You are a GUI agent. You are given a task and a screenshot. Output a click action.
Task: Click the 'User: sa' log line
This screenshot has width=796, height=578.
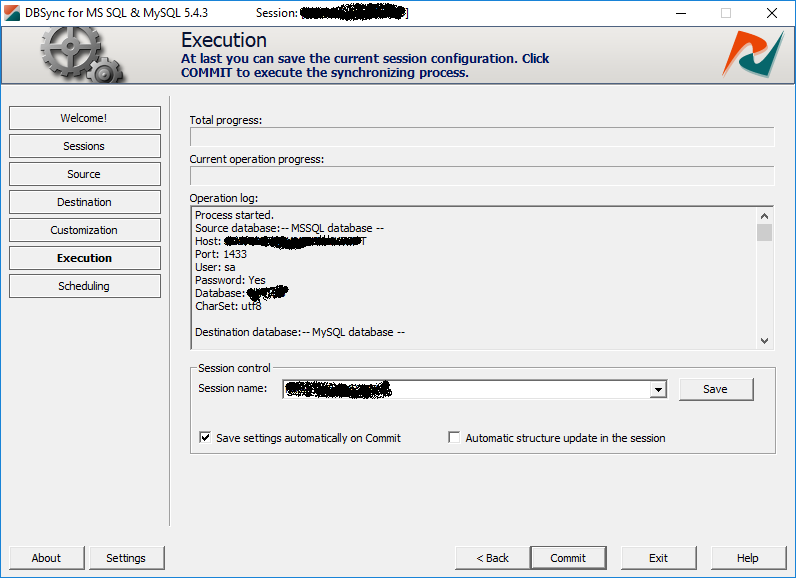point(215,267)
